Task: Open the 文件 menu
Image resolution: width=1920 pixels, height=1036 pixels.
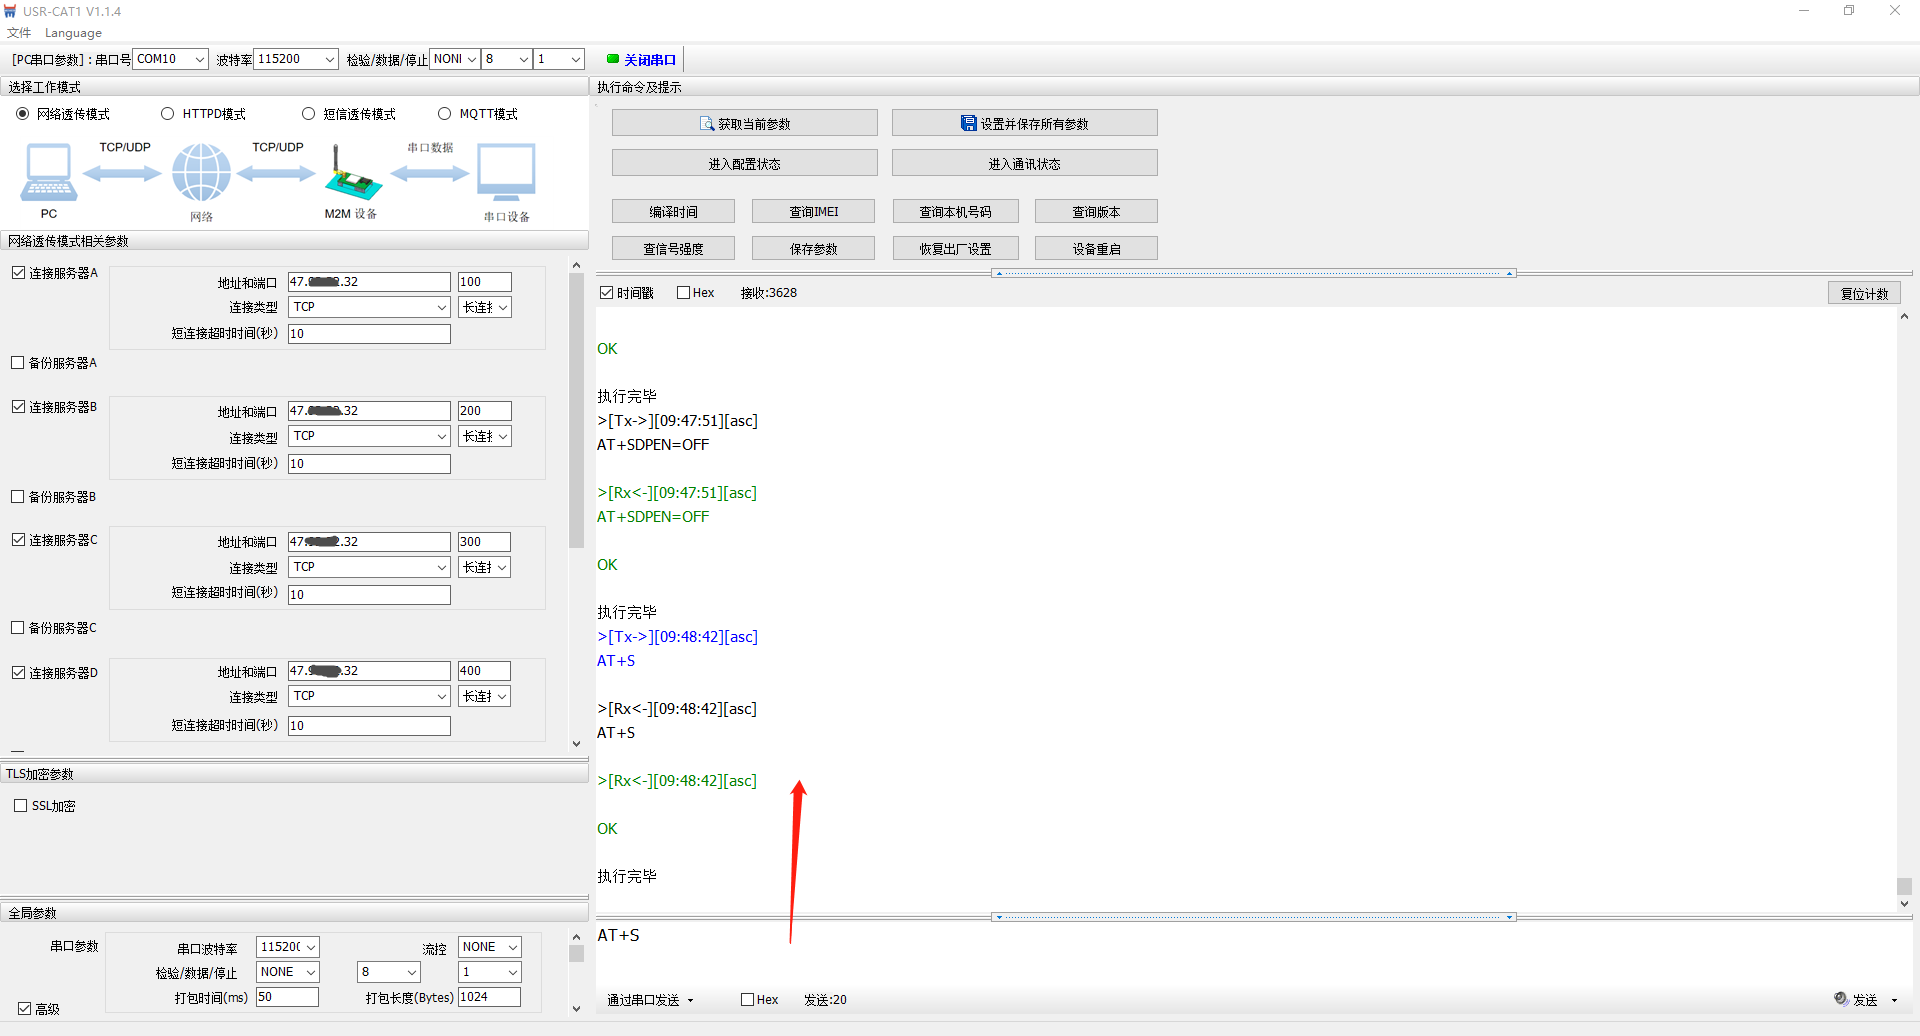Action: [19, 33]
